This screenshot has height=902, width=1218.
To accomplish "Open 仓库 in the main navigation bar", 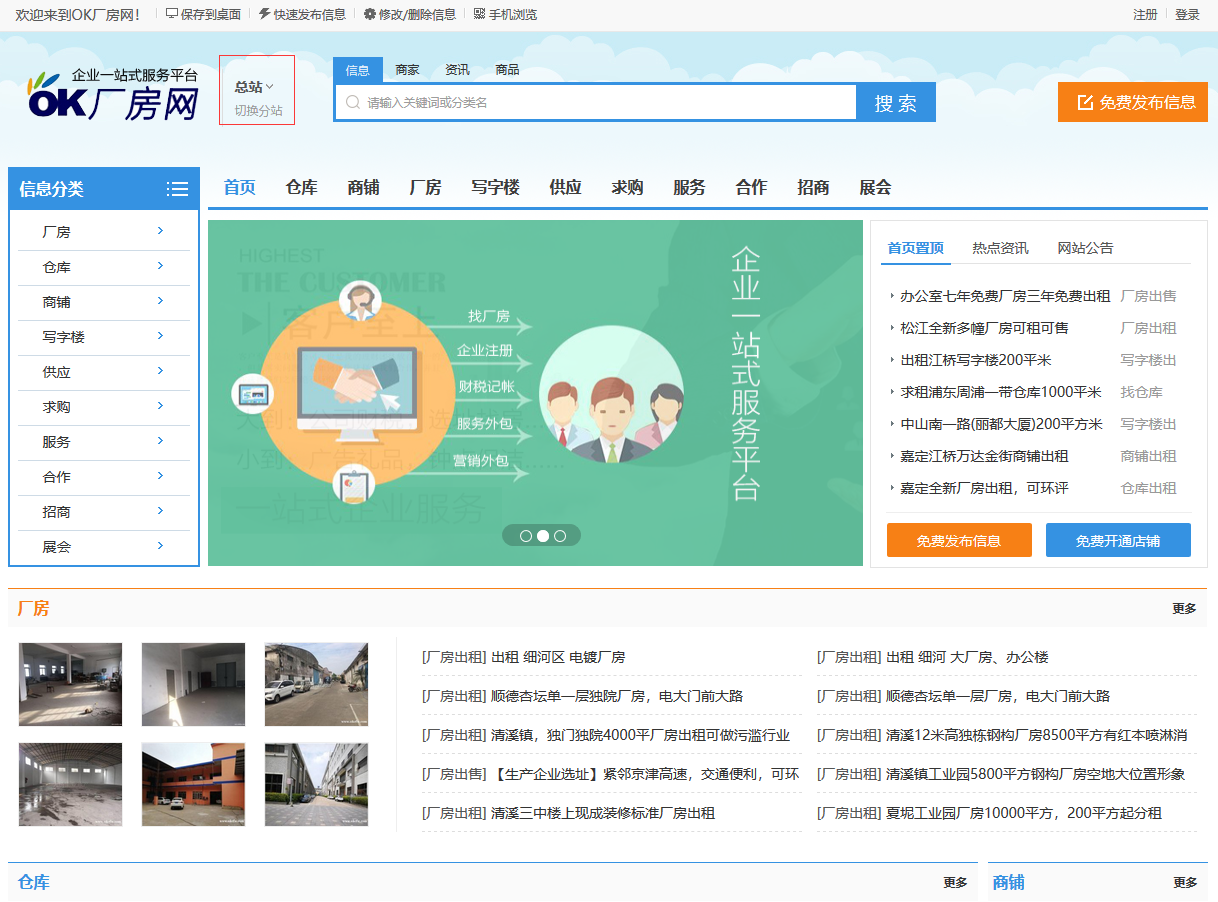I will pyautogui.click(x=301, y=187).
